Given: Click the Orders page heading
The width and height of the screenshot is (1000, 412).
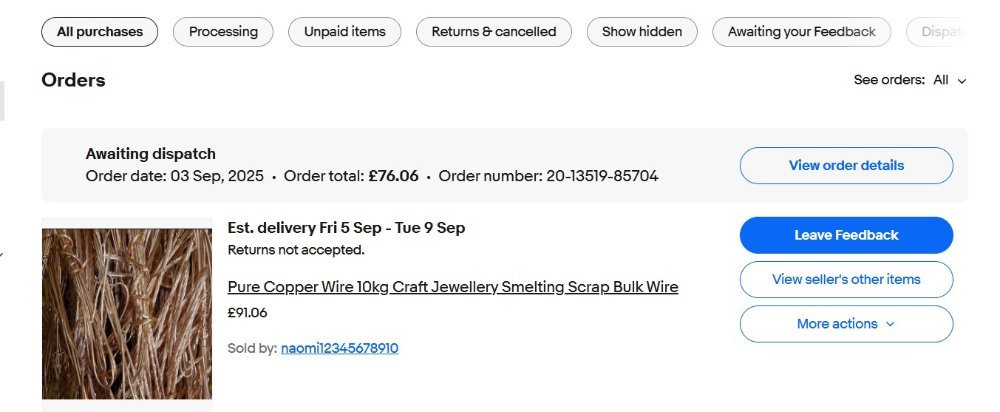Looking at the screenshot, I should (73, 80).
